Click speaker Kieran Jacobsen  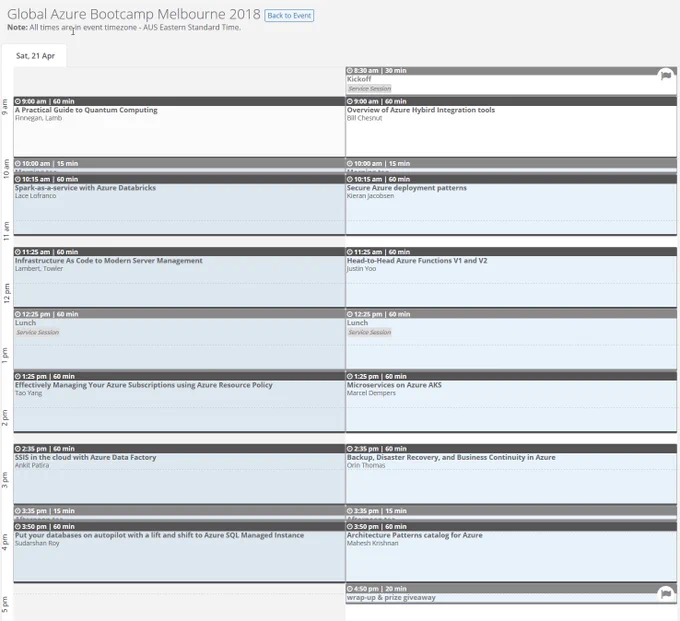(x=370, y=196)
